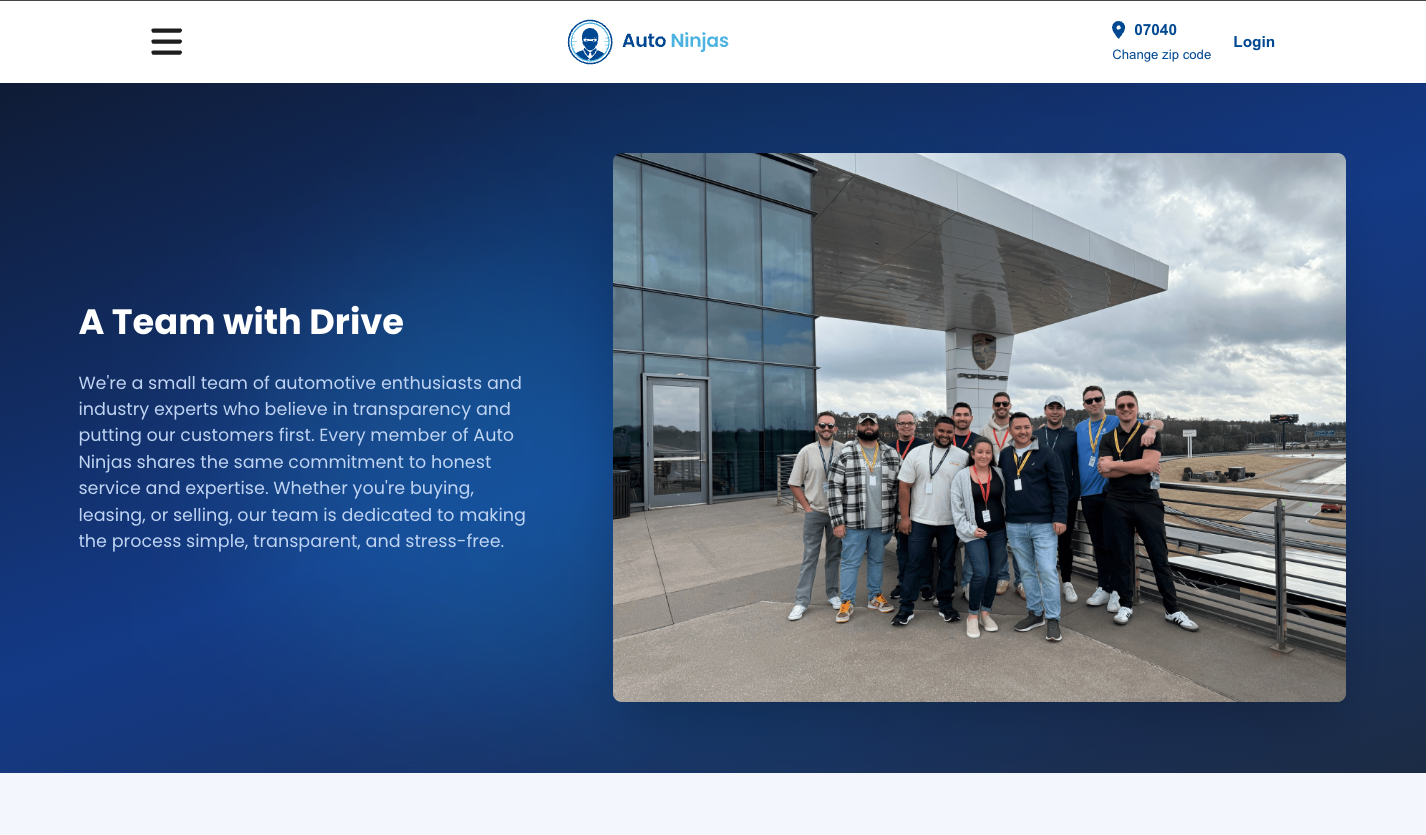The height and width of the screenshot is (835, 1426).
Task: Click the light blue "Ninjas" logo word
Action: point(700,41)
